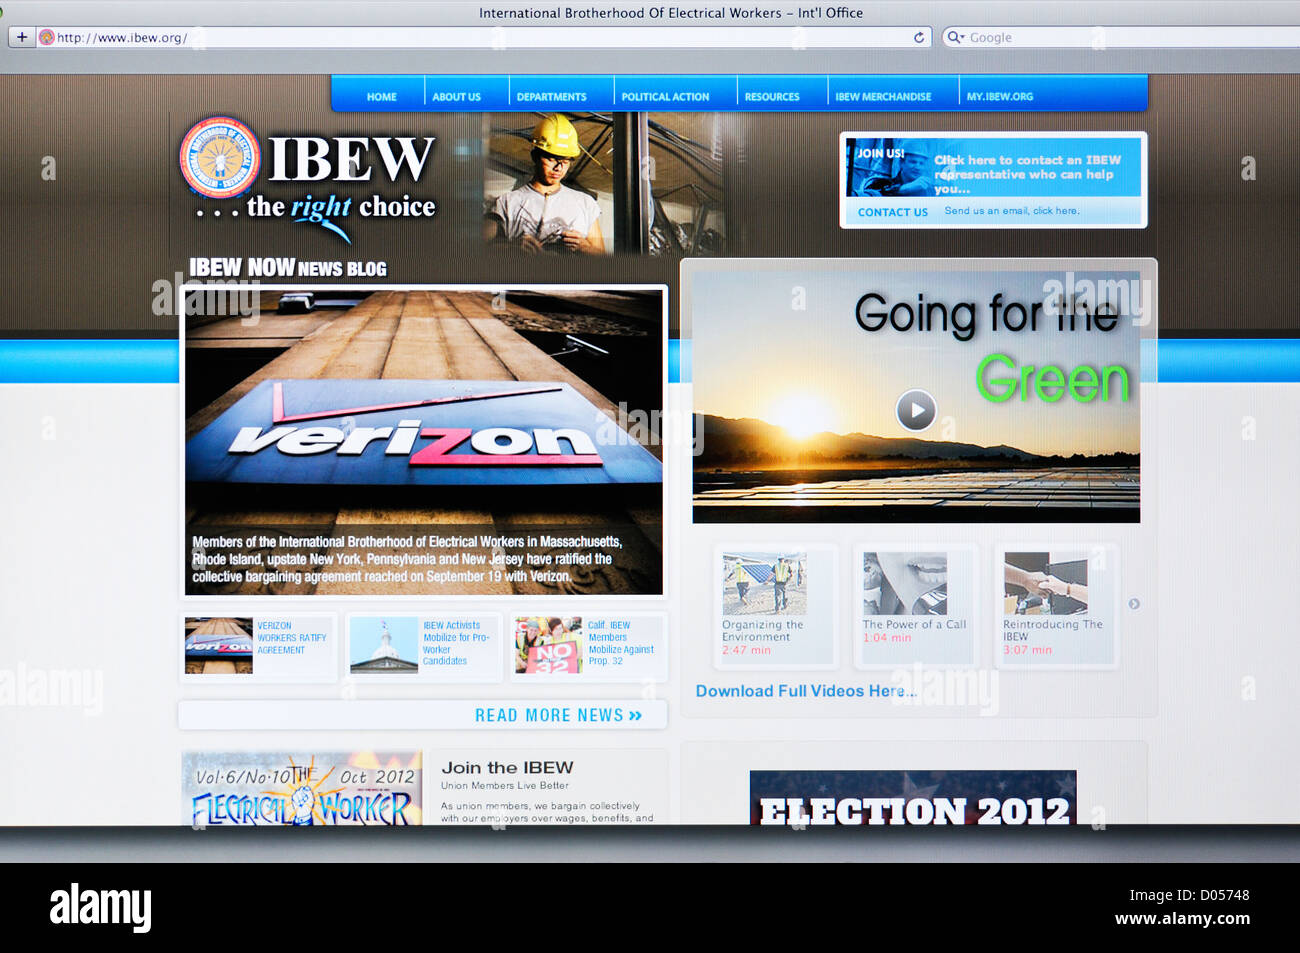
Task: Click 'Calif. IBEW Members Mobilize Against Prop. 32'
Action: [621, 643]
